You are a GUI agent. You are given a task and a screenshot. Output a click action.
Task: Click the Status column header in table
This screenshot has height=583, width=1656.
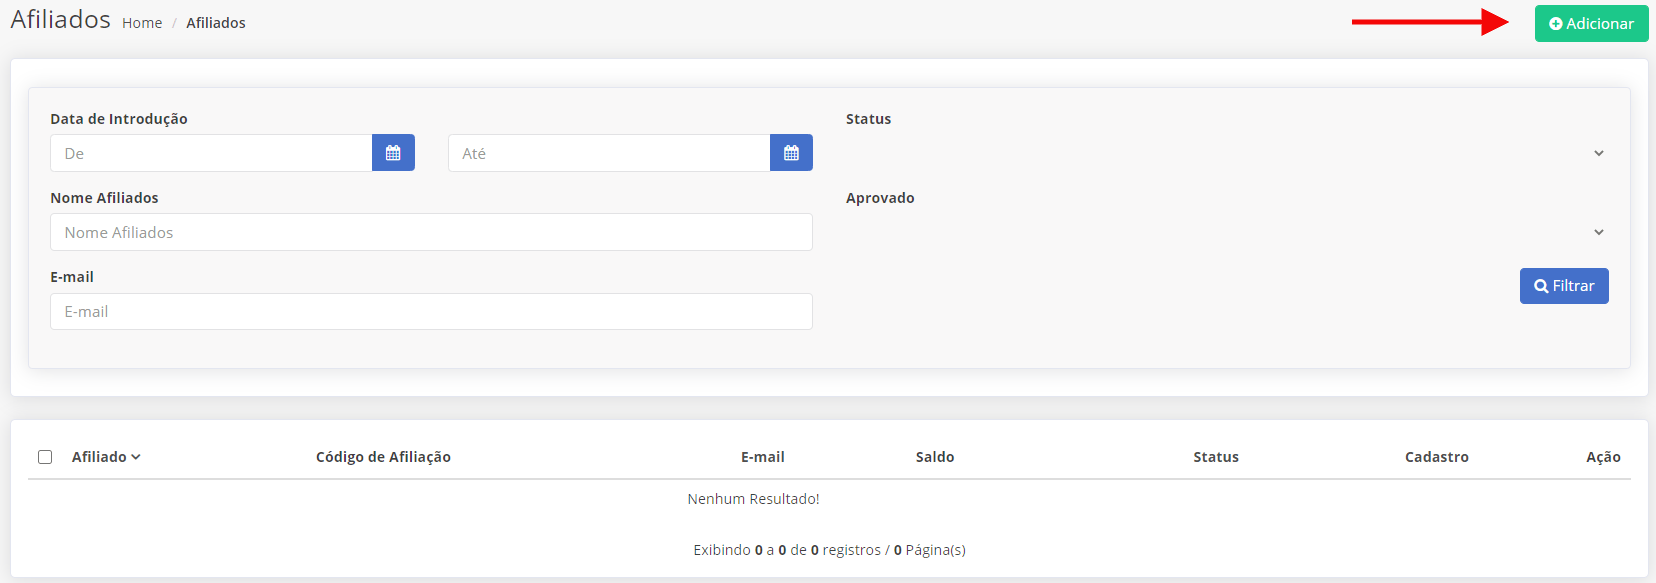tap(1216, 457)
